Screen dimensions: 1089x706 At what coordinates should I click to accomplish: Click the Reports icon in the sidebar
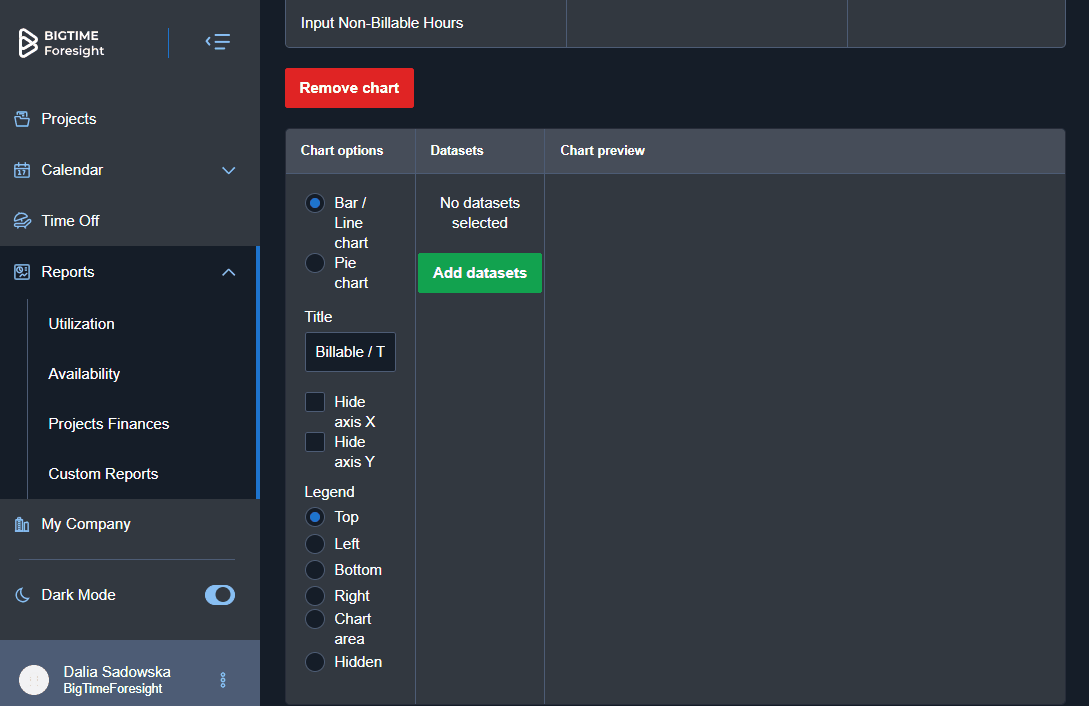[20, 271]
